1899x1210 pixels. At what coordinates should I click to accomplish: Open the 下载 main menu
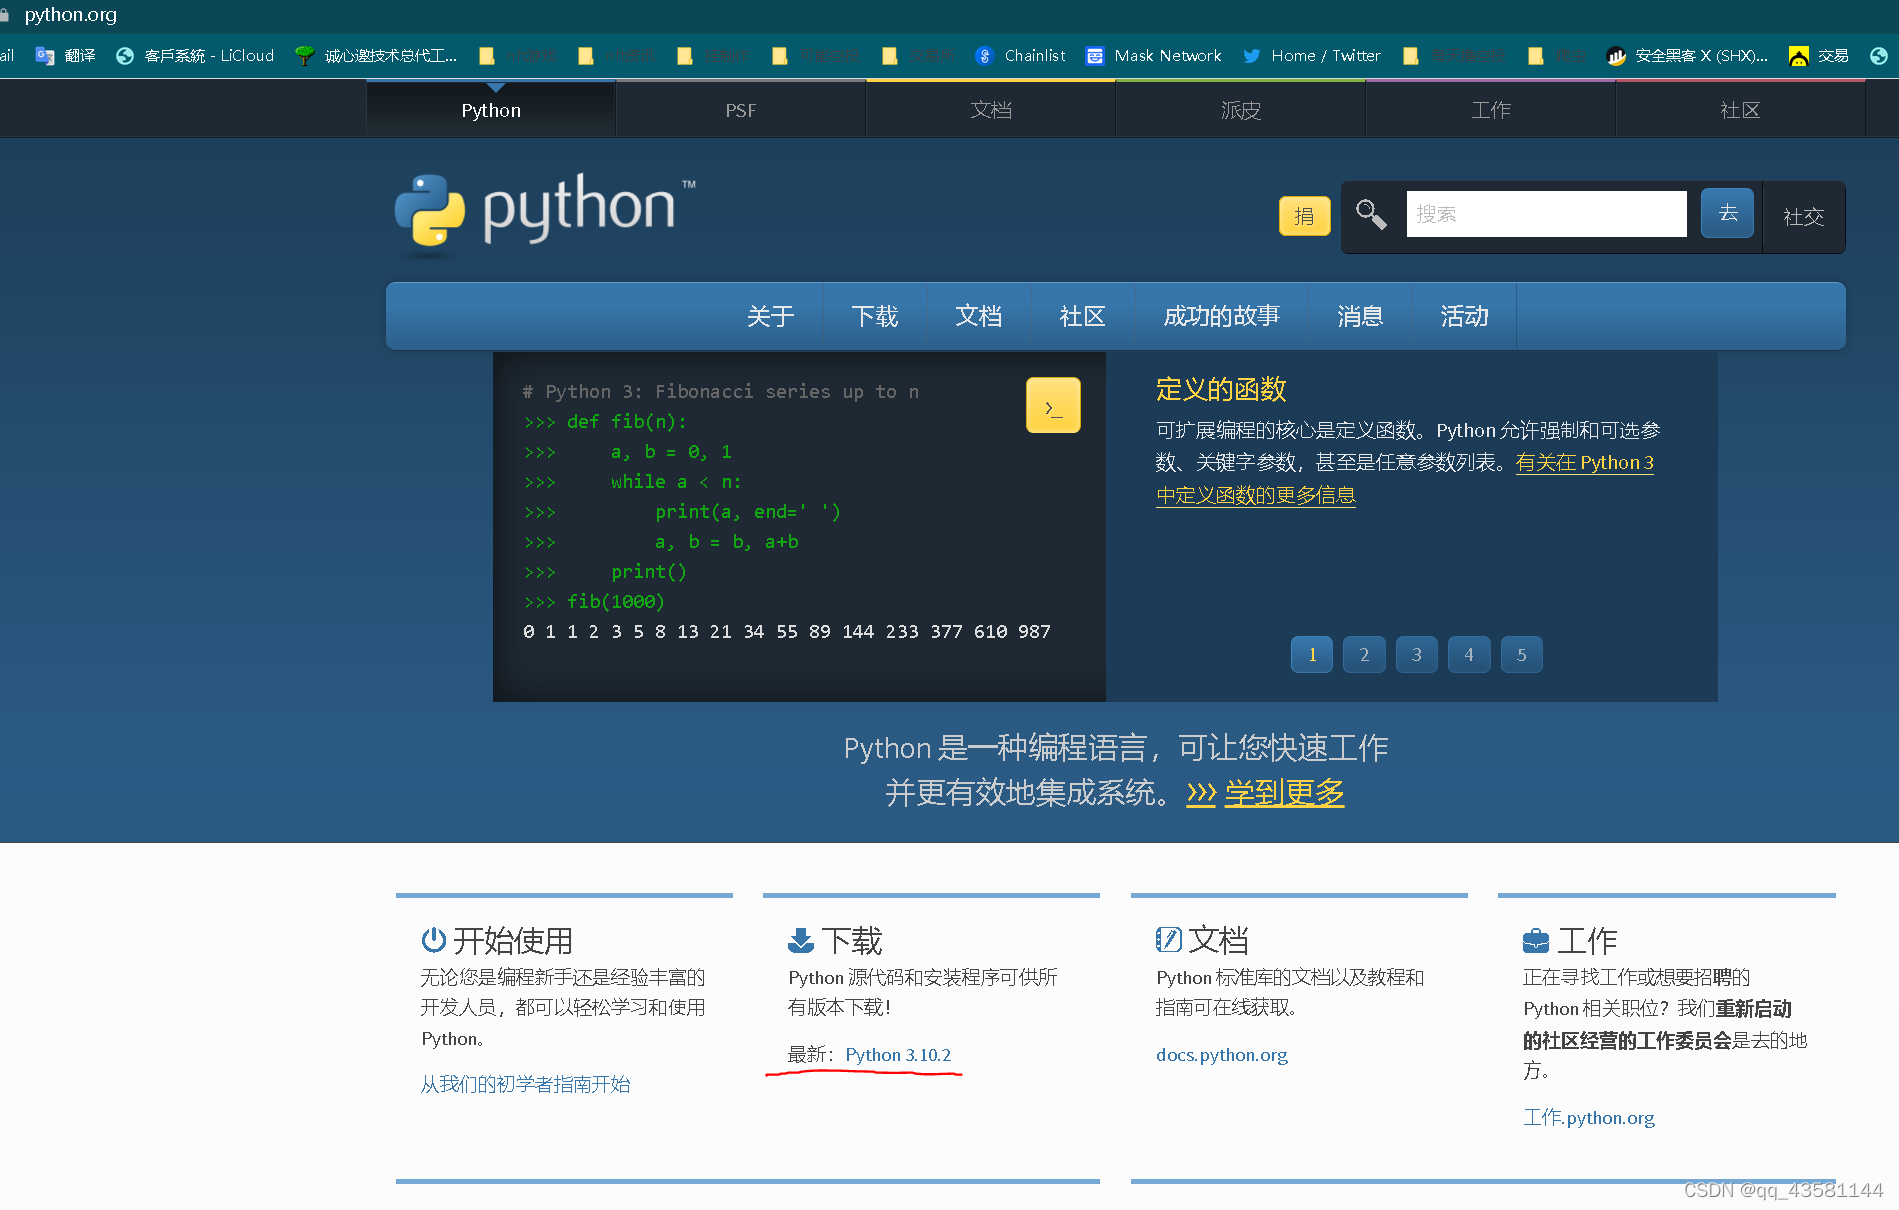pyautogui.click(x=875, y=316)
